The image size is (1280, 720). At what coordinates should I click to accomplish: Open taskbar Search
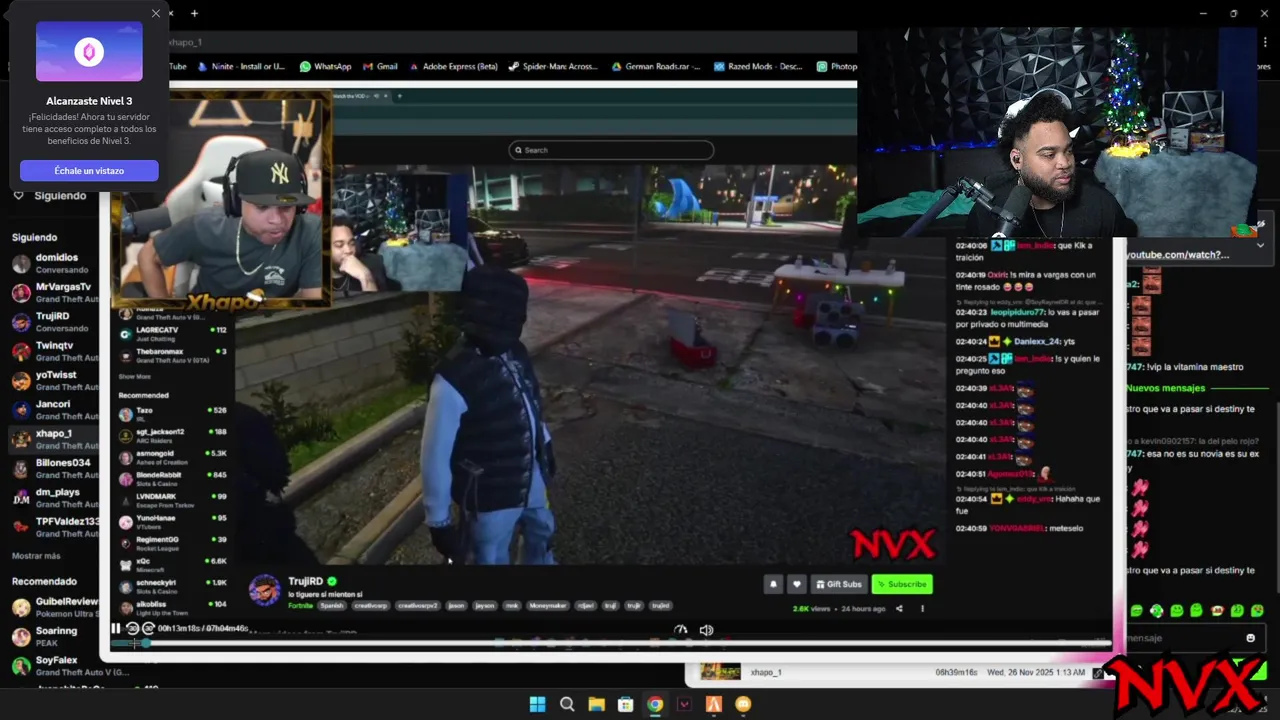(x=567, y=704)
